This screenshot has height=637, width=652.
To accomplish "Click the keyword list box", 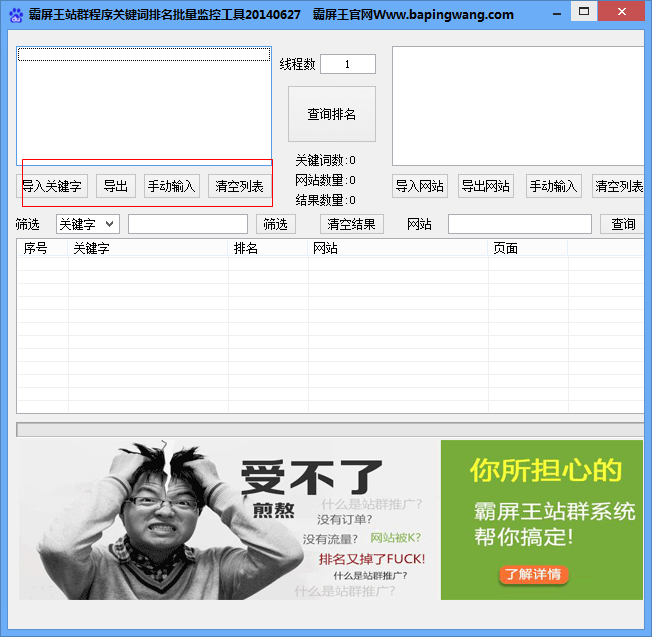I will pos(144,106).
